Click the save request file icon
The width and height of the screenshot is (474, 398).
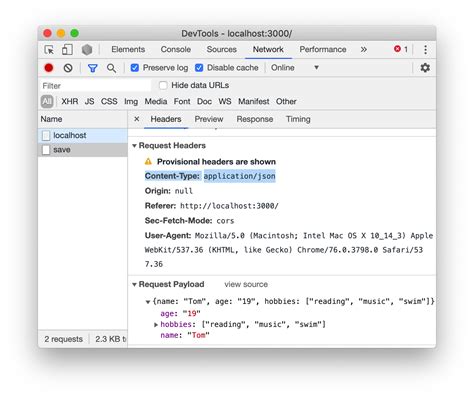[x=46, y=150]
